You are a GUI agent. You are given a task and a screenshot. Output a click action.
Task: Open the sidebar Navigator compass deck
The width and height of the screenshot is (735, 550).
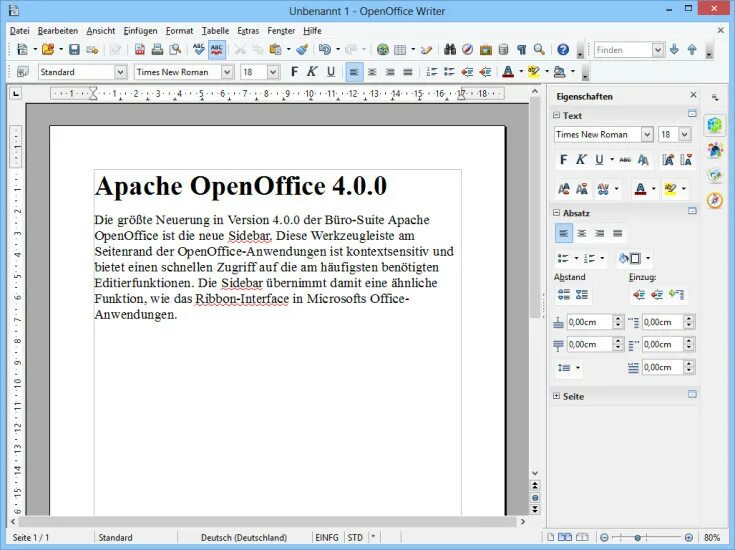coord(714,200)
